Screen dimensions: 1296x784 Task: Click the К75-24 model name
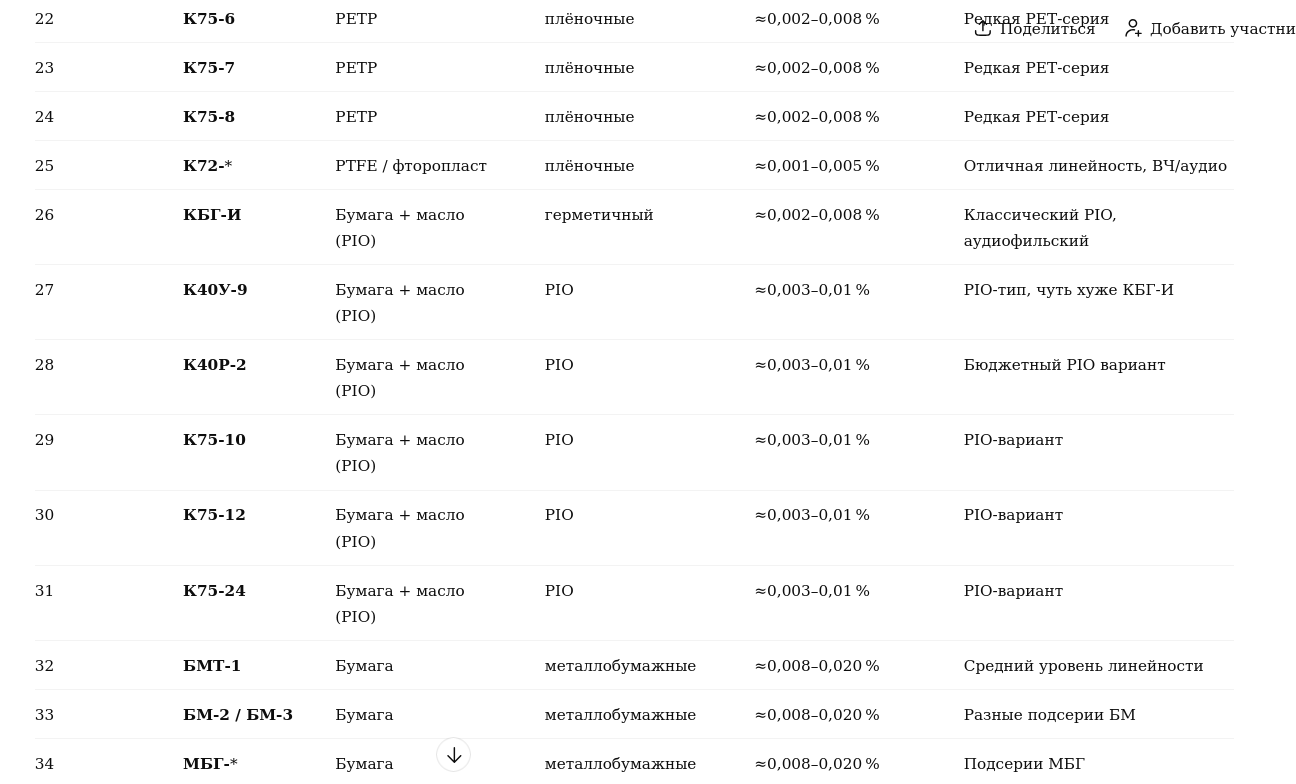point(214,592)
